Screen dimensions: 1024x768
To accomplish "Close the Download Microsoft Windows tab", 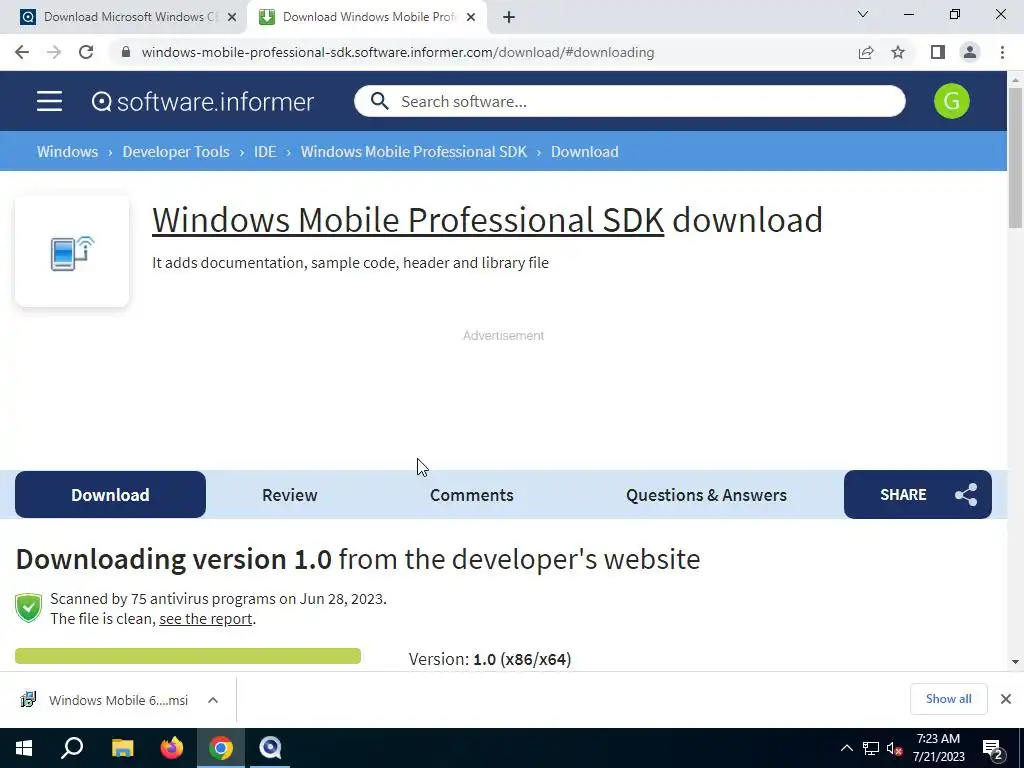I will coord(232,17).
